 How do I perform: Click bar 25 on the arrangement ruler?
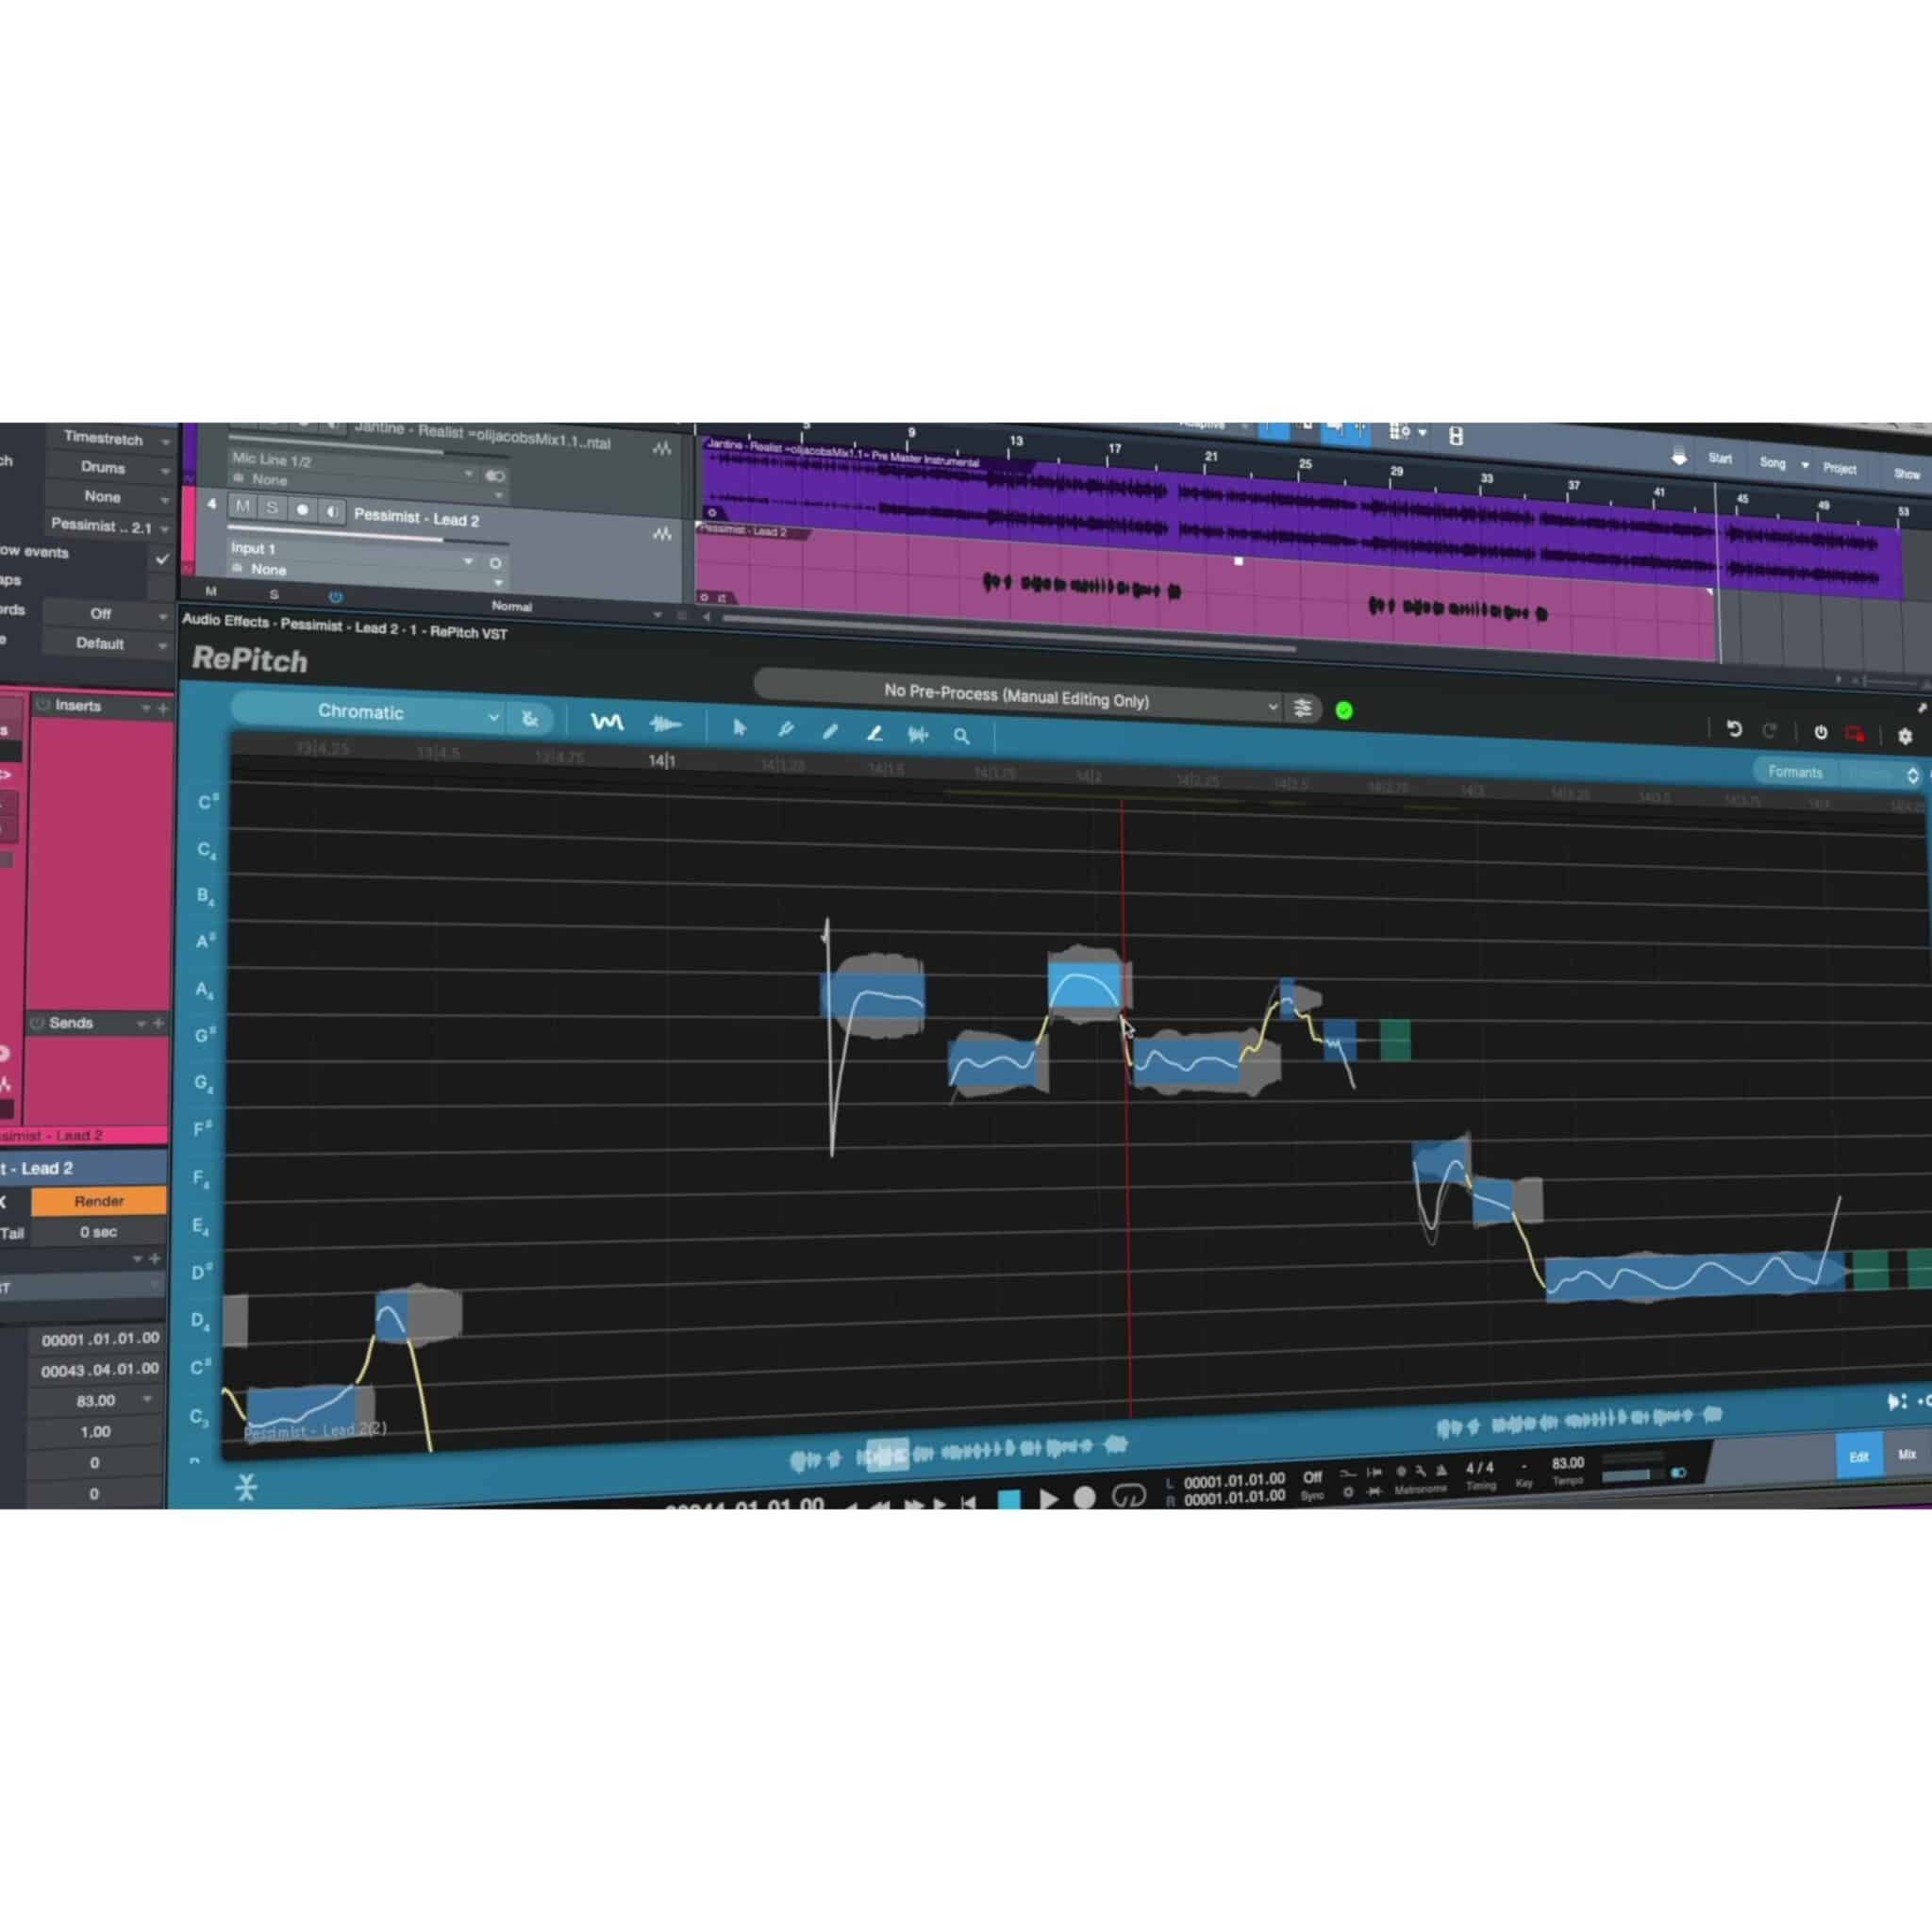[1305, 464]
